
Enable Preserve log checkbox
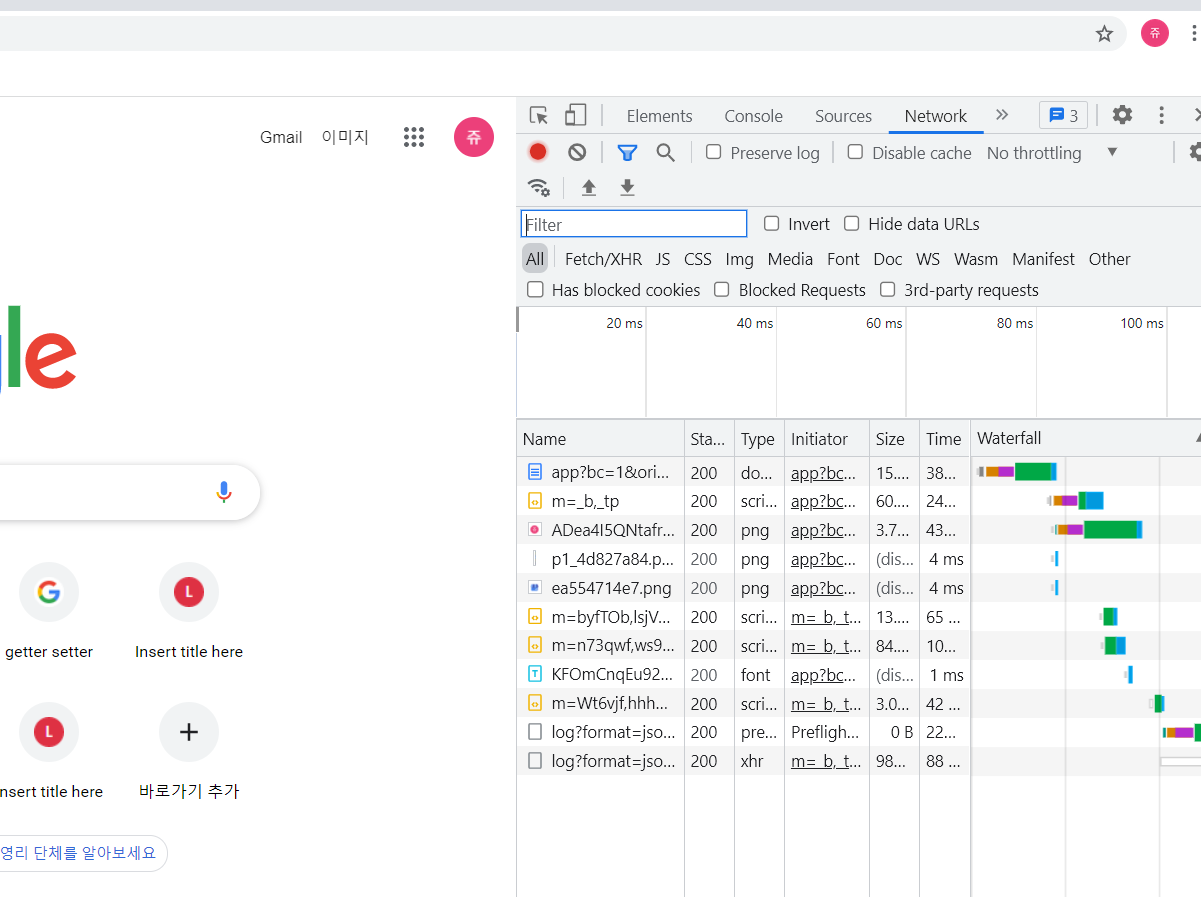713,152
